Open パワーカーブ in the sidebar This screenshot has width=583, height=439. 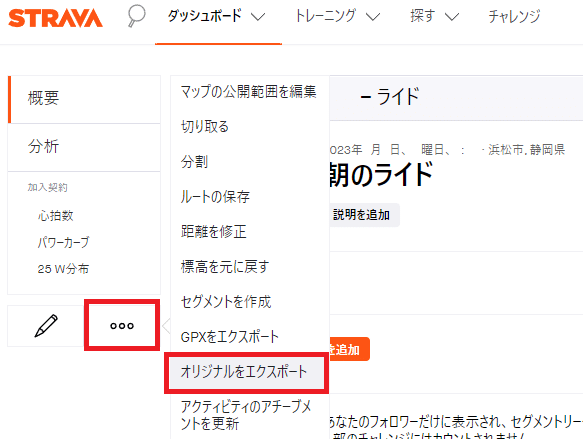63,242
